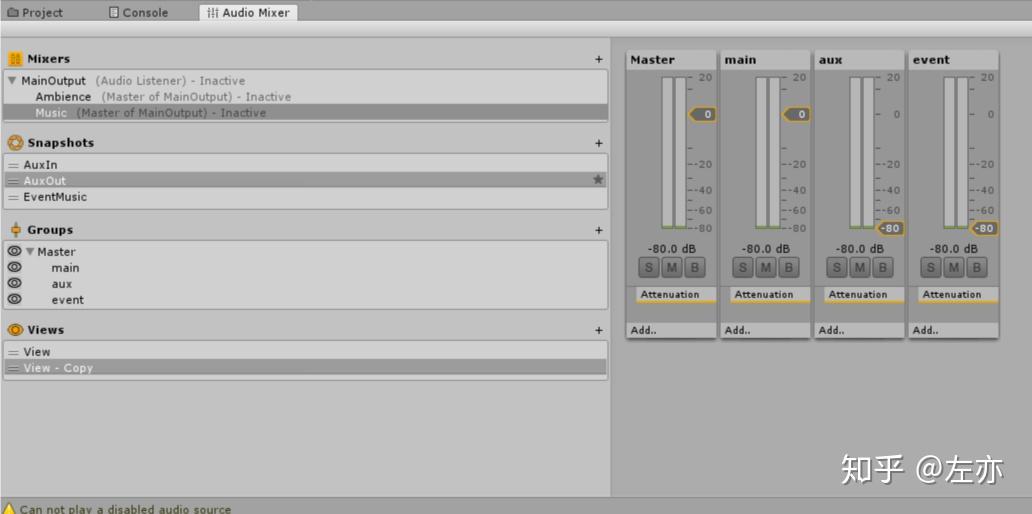The image size is (1032, 514).
Task: Toggle visibility of aux group
Action: point(14,283)
